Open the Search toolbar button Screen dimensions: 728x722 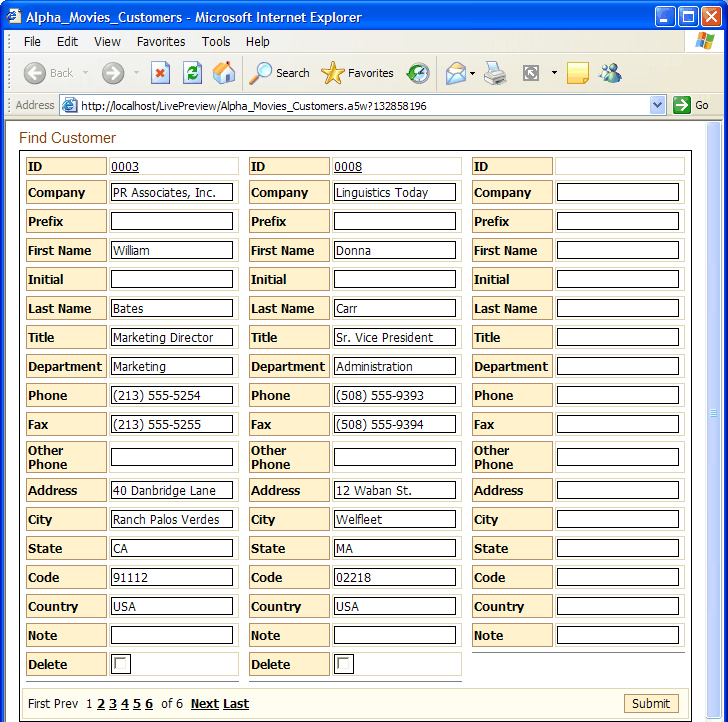[x=280, y=73]
